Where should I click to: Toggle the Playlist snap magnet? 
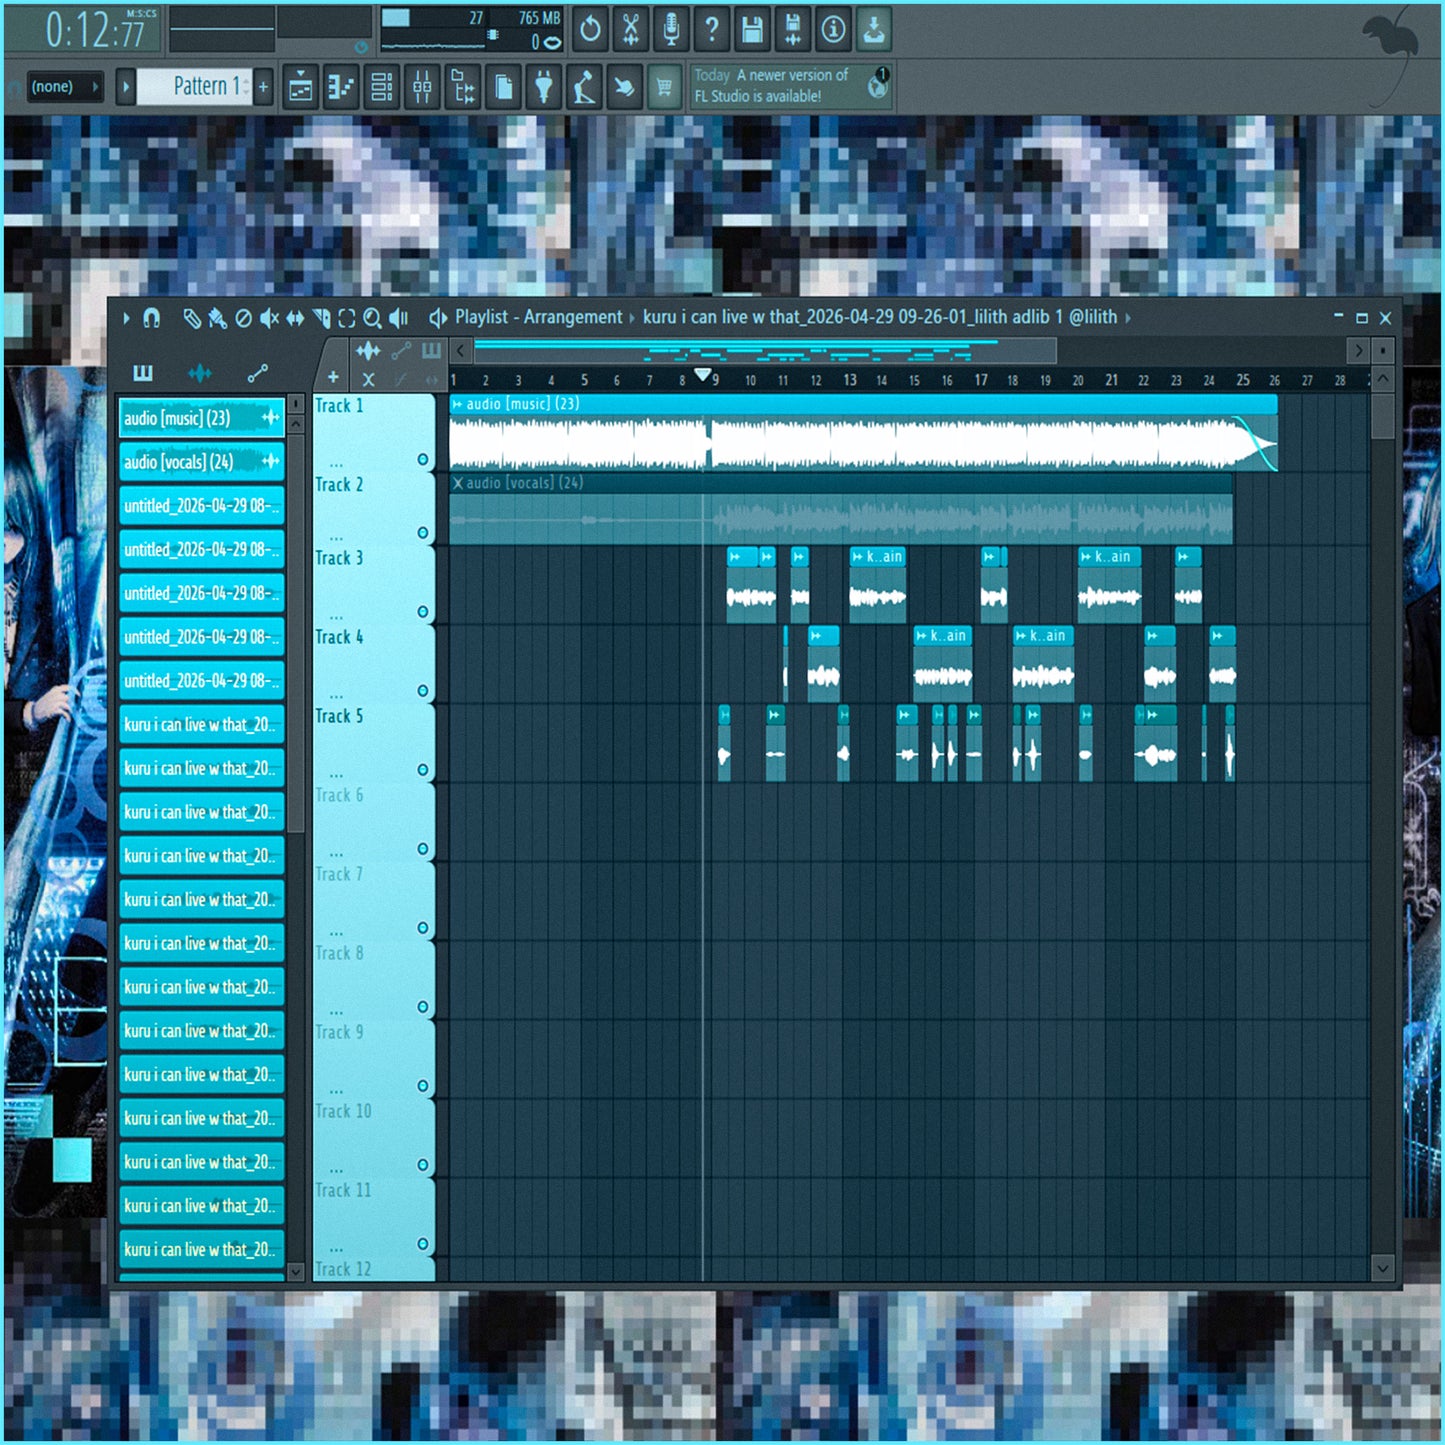coord(152,318)
